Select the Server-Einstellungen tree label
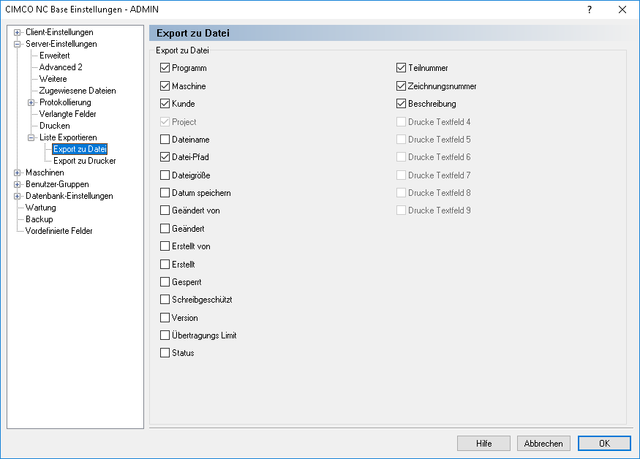Viewport: 640px width, 459px height. (61, 44)
